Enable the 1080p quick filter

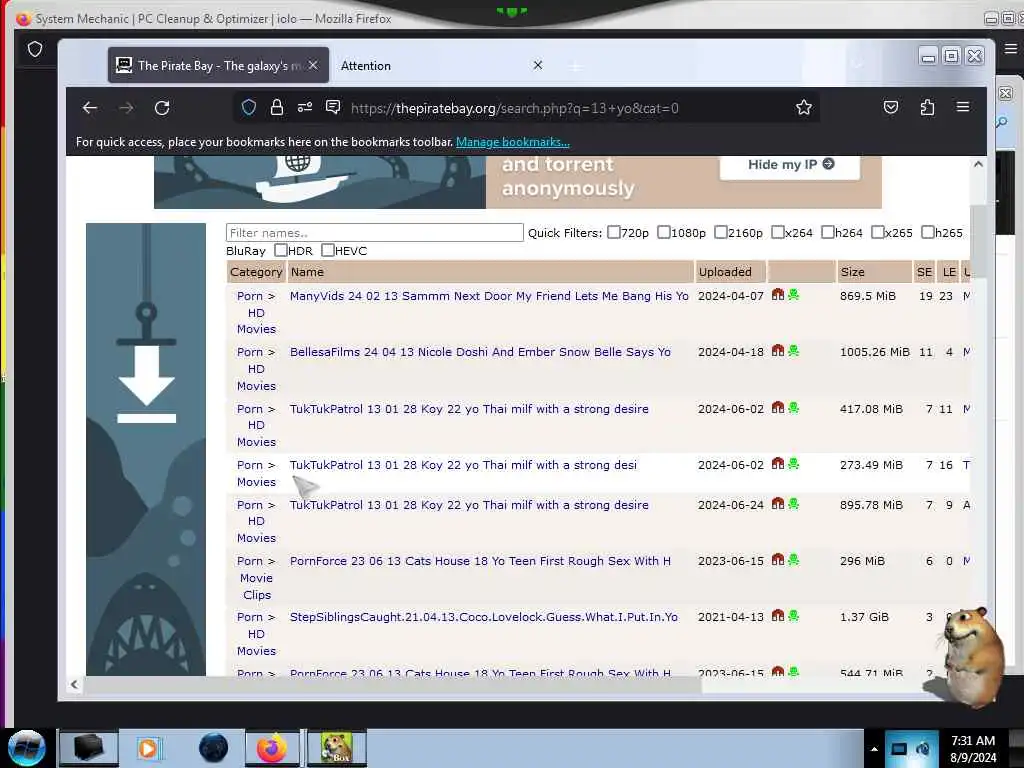[664, 232]
